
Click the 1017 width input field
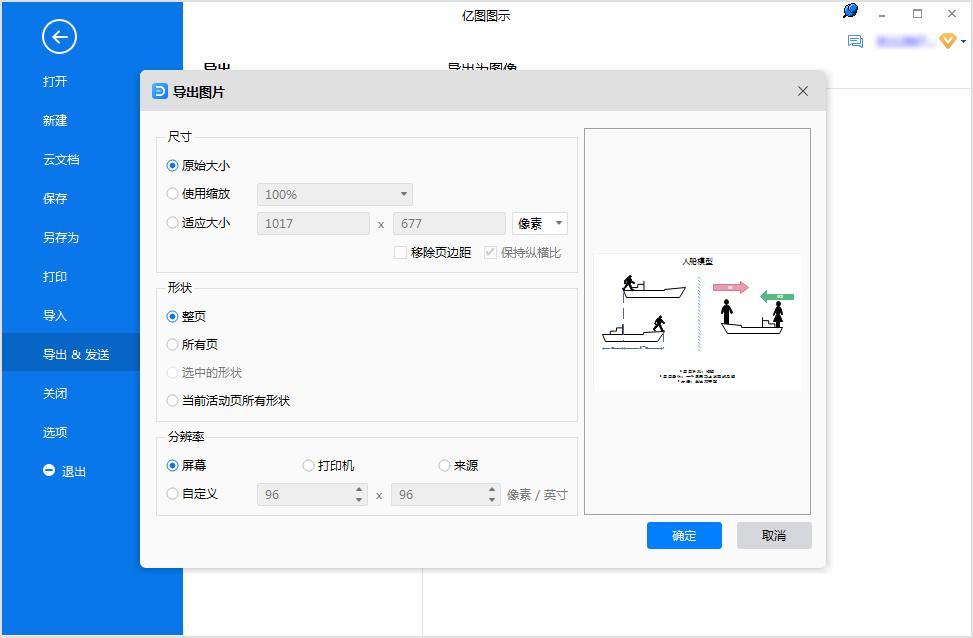[312, 223]
